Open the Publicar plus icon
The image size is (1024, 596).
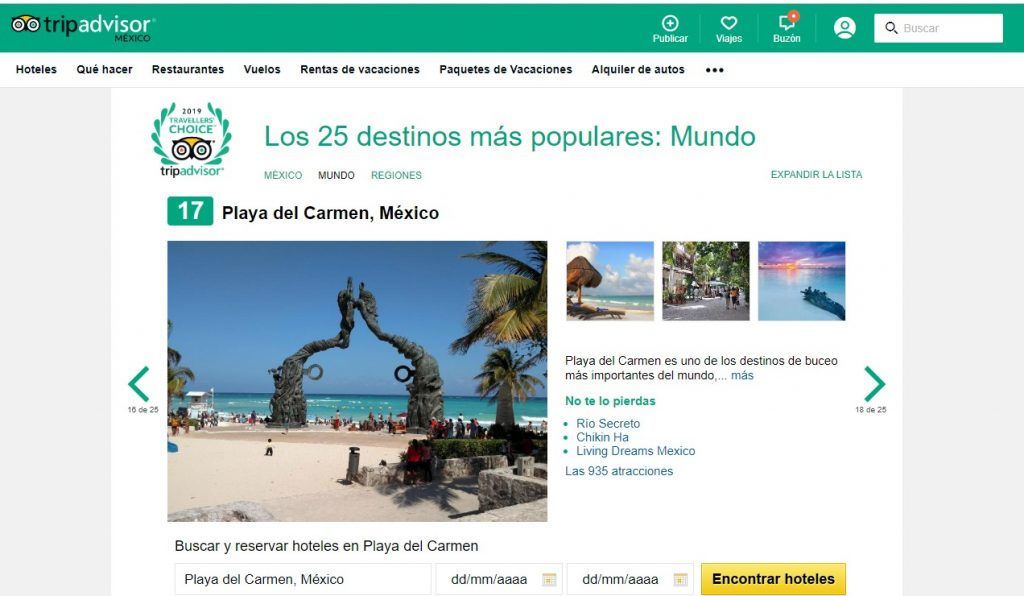(670, 23)
